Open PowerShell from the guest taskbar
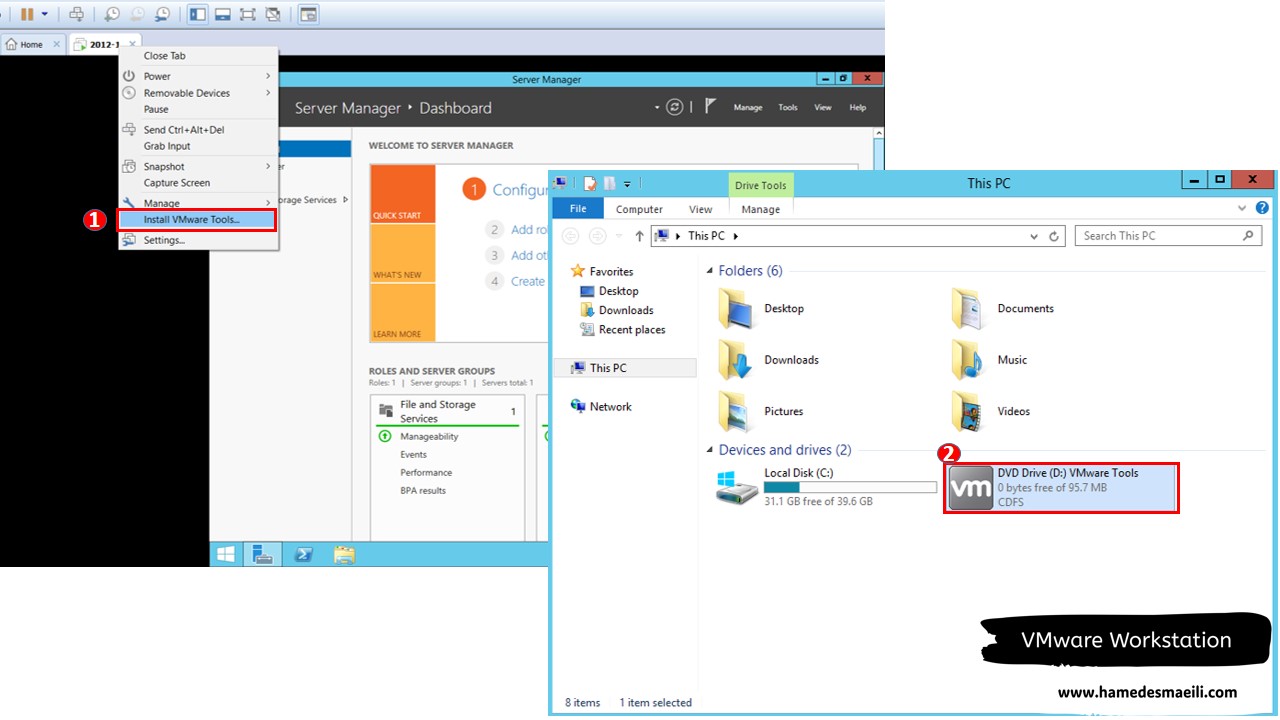Image resolution: width=1280 pixels, height=720 pixels. (303, 554)
